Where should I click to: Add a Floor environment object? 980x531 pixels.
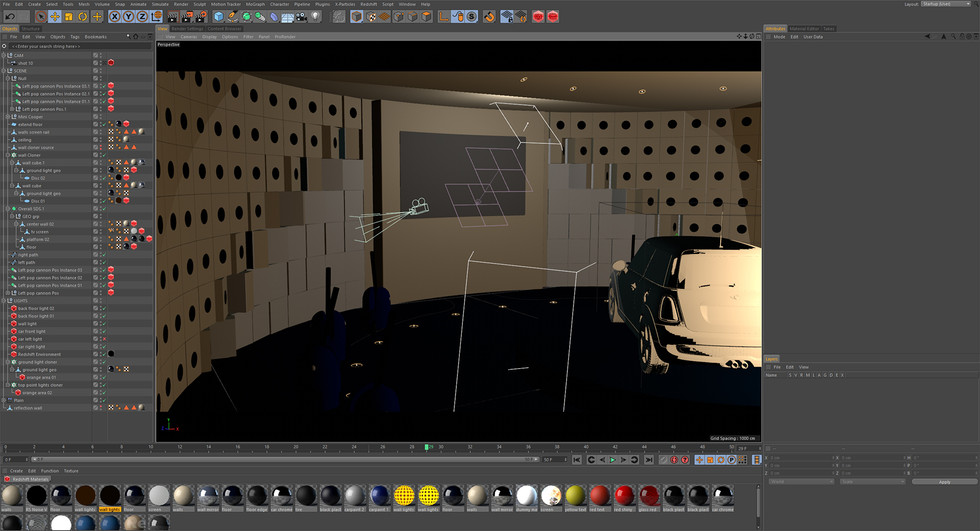(288, 17)
